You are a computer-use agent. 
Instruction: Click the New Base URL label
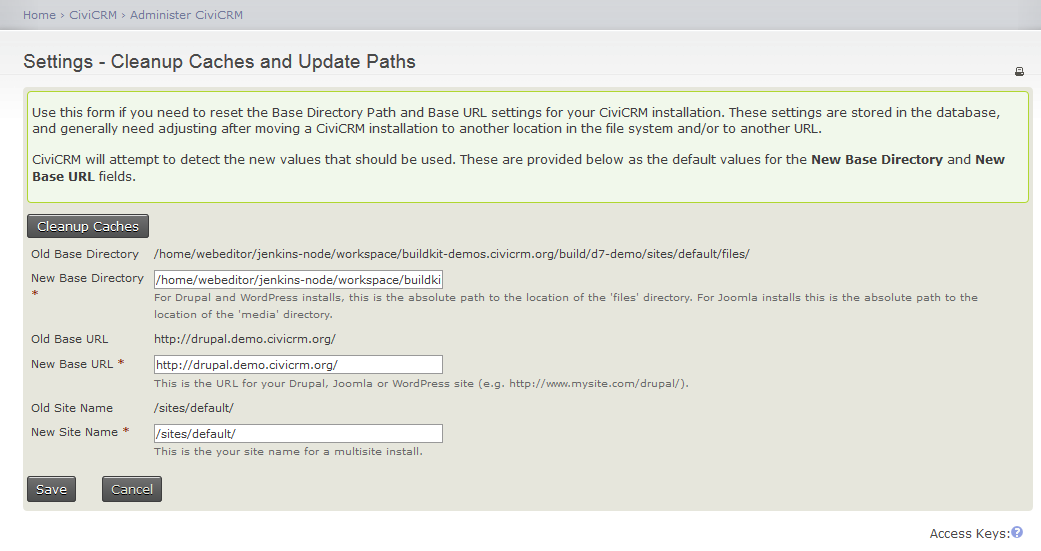point(73,364)
